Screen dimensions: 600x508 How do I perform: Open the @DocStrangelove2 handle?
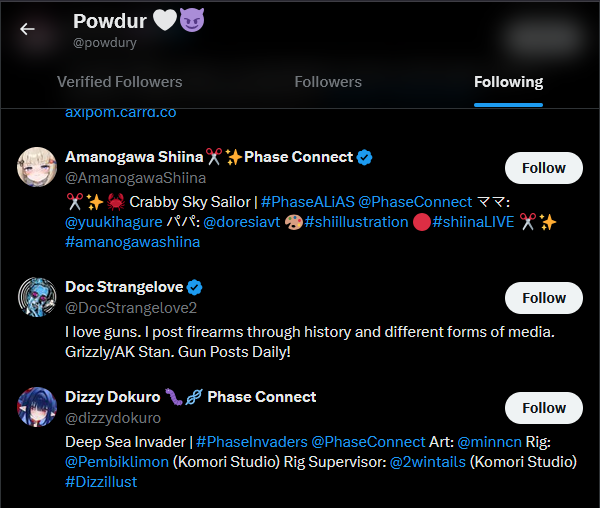[131, 308]
